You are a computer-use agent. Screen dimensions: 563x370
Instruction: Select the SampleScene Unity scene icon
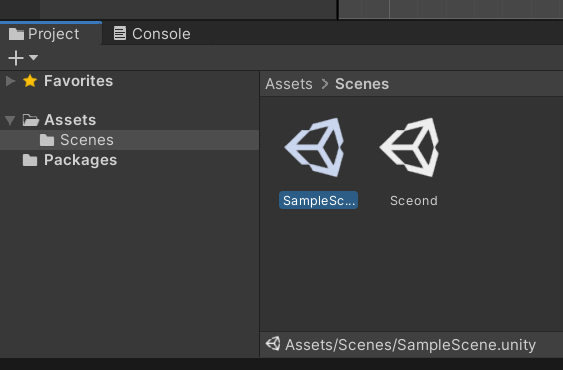(x=315, y=147)
